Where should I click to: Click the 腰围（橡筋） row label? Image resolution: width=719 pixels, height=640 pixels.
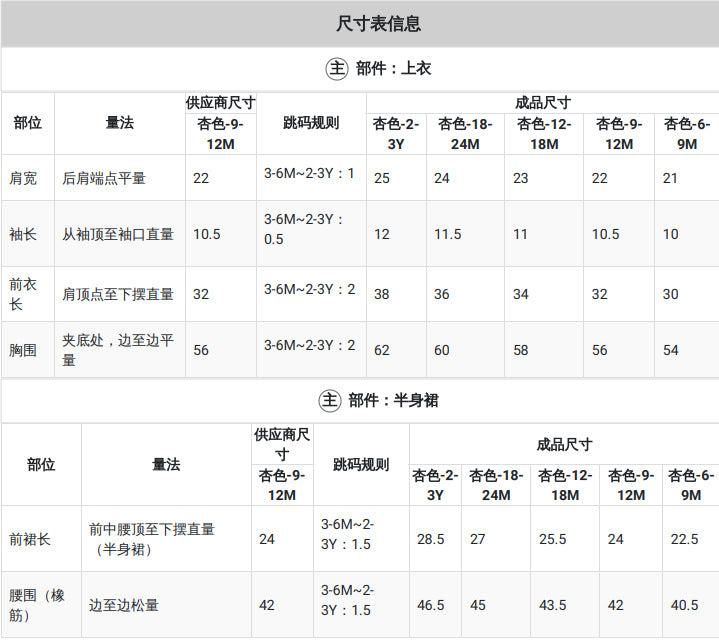pos(37,605)
